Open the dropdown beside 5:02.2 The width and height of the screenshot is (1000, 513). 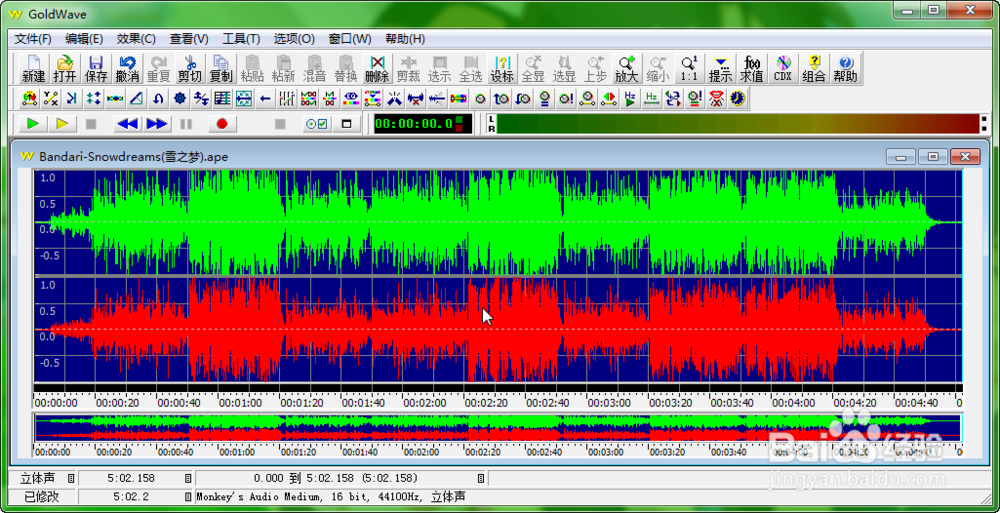[188, 496]
